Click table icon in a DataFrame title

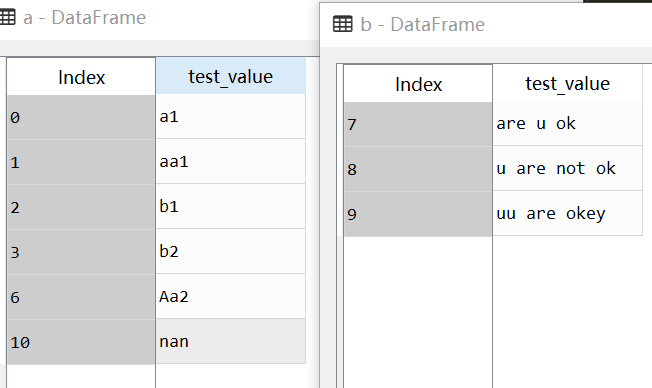click(7, 17)
